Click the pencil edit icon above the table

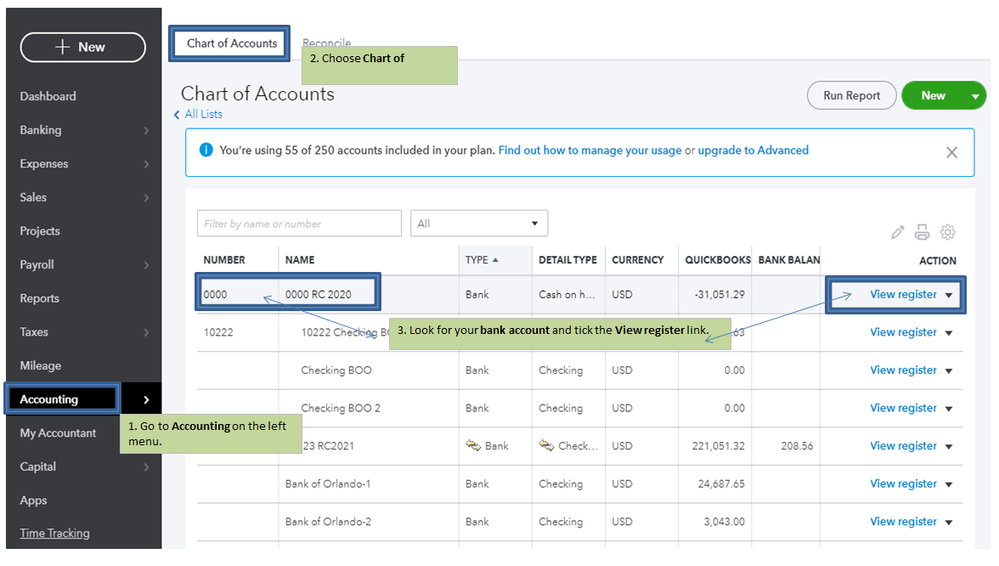click(897, 232)
